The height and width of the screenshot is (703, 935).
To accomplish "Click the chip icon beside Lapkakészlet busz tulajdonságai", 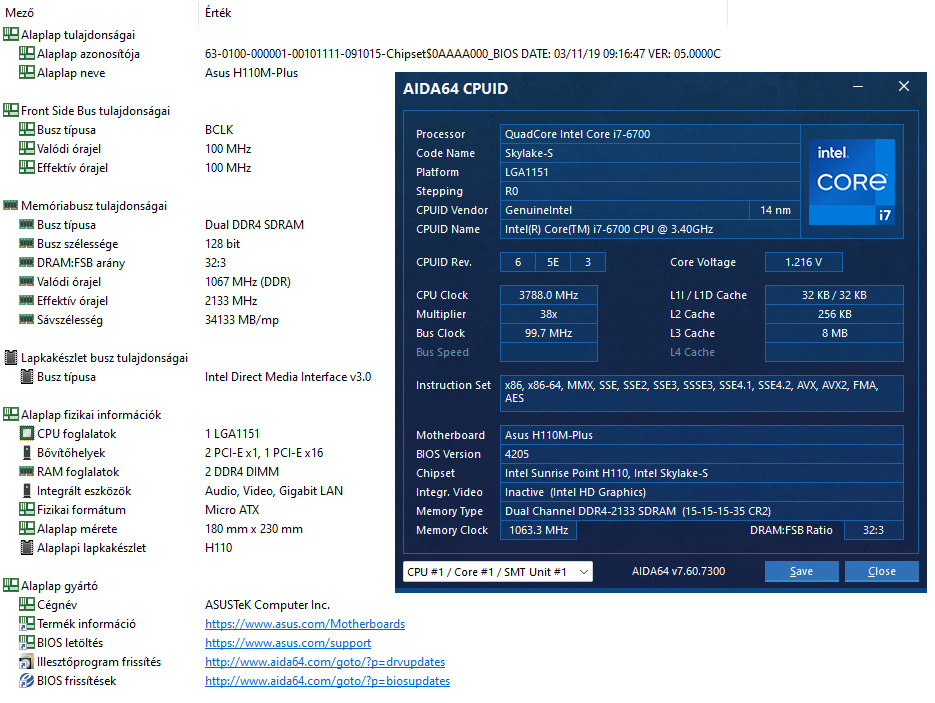I will (x=11, y=357).
